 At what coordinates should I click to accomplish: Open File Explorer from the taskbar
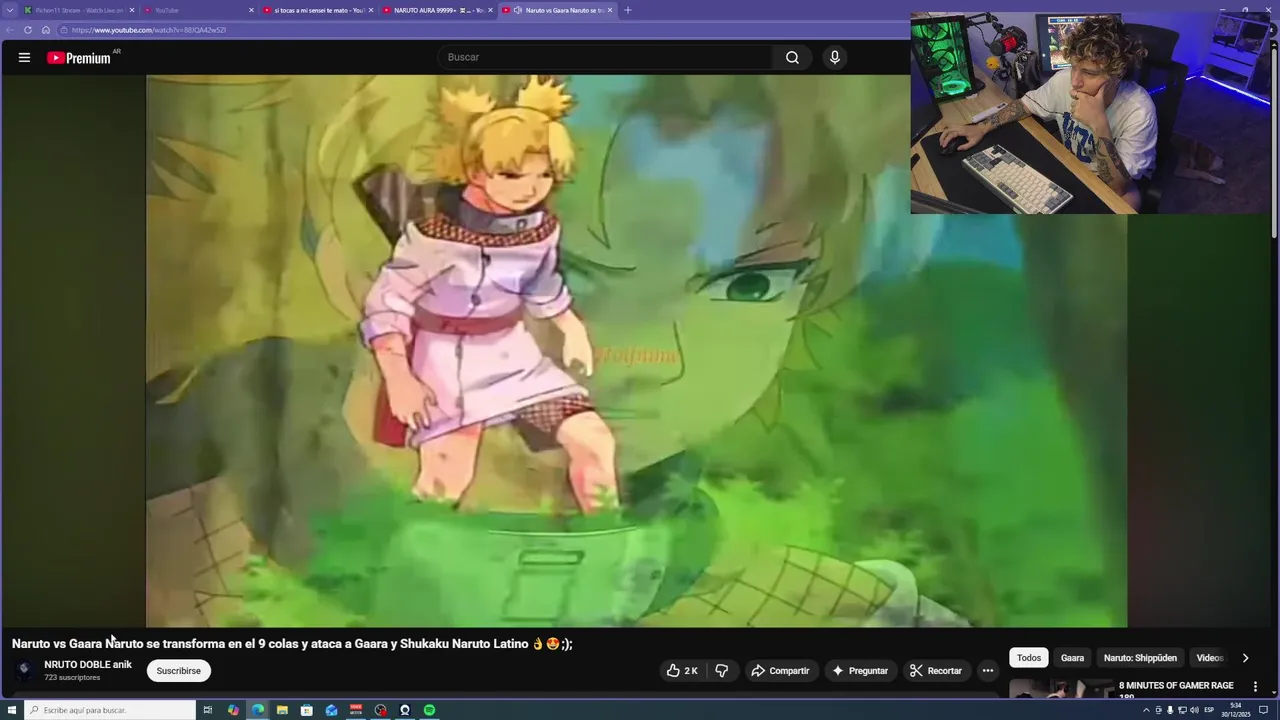[x=282, y=710]
